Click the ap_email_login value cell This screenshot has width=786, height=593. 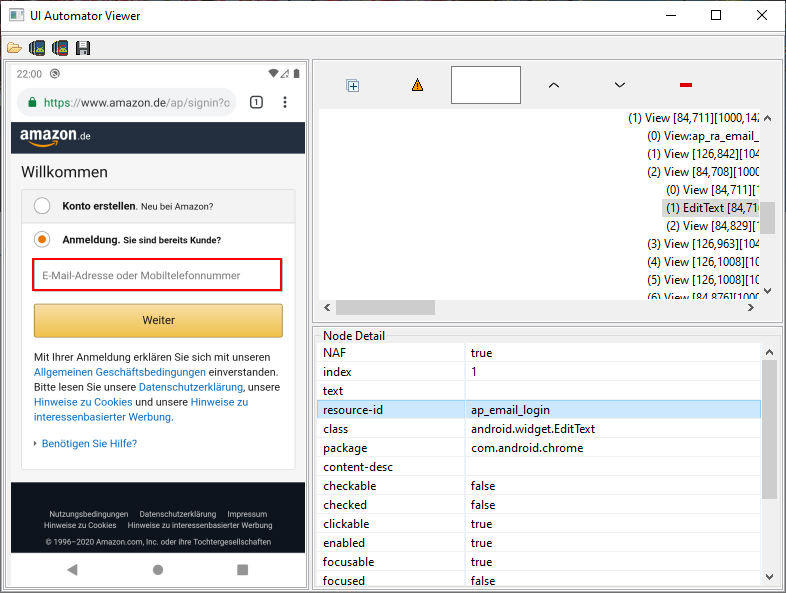tap(613, 410)
